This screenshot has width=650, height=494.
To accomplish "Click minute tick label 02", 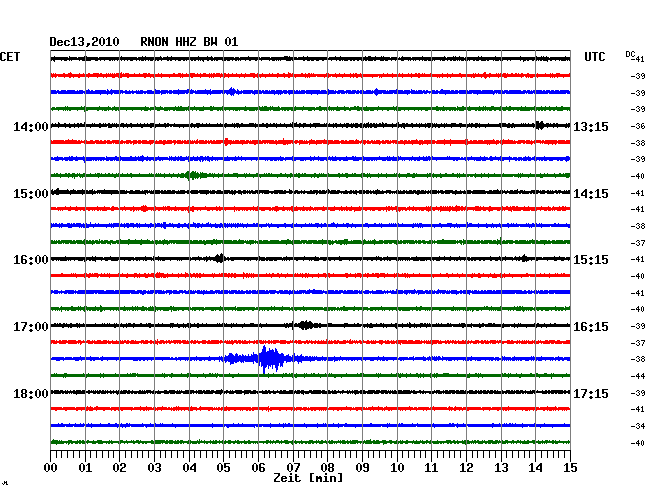I will [119, 468].
